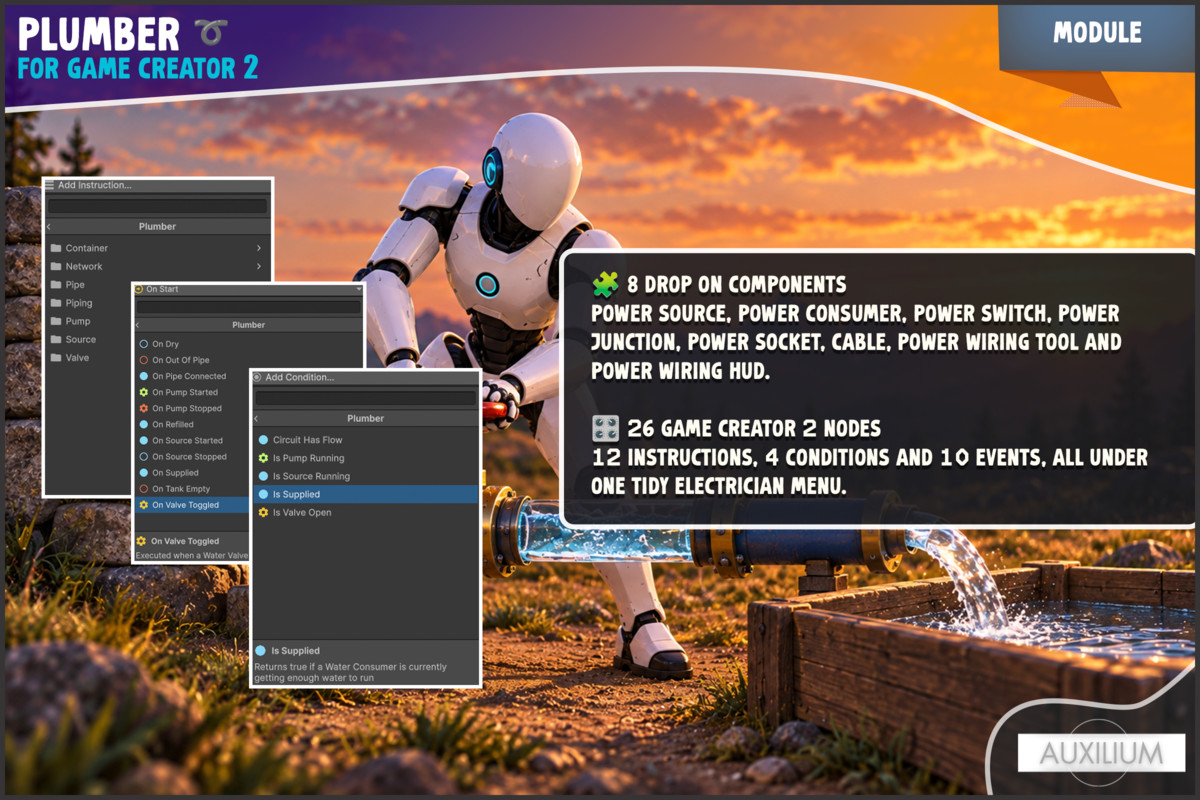
Task: Click the Add Condition search field
Action: [x=365, y=398]
